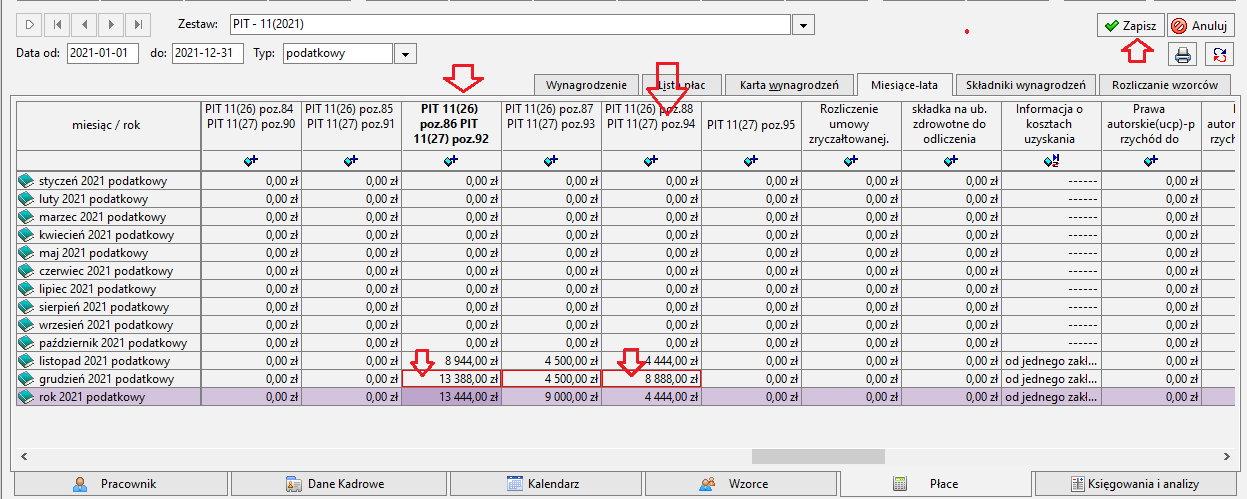Click formula icon under poz.86 column header
Viewport: 1247px width, 499px height.
pos(451,160)
